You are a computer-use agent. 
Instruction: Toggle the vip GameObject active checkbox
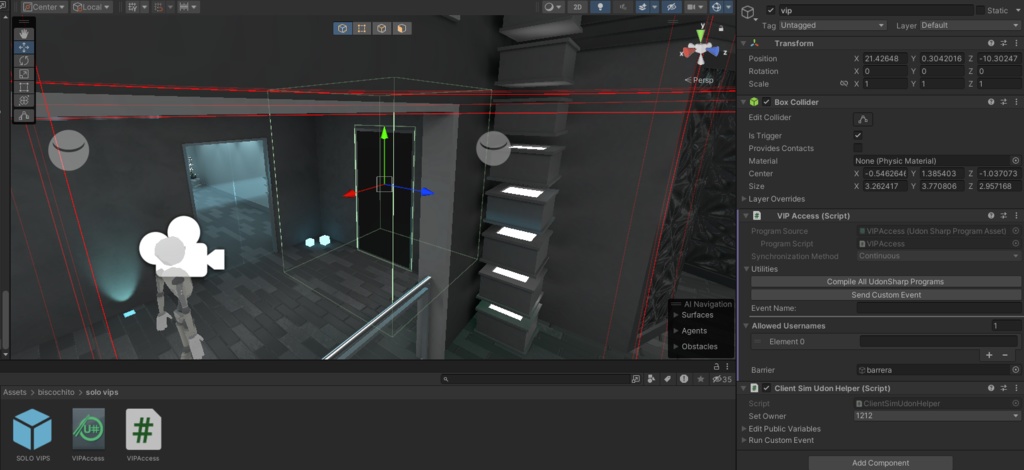click(771, 10)
